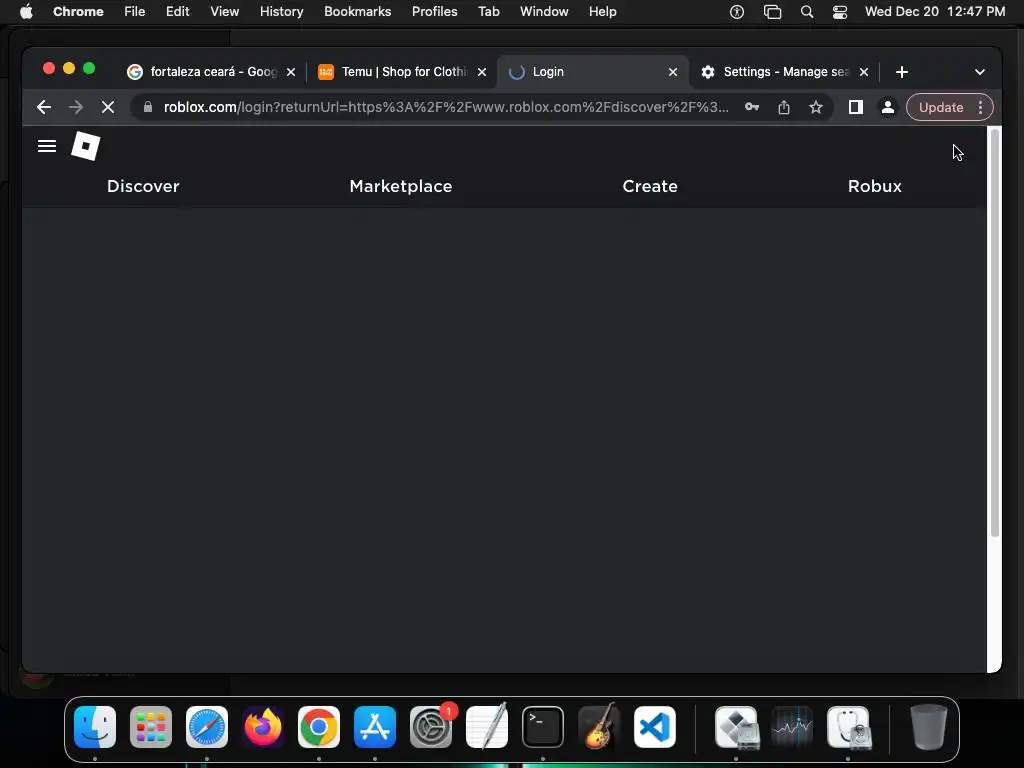The height and width of the screenshot is (768, 1024).
Task: Open Boot Camp Assistant from the Dock
Action: (x=737, y=727)
